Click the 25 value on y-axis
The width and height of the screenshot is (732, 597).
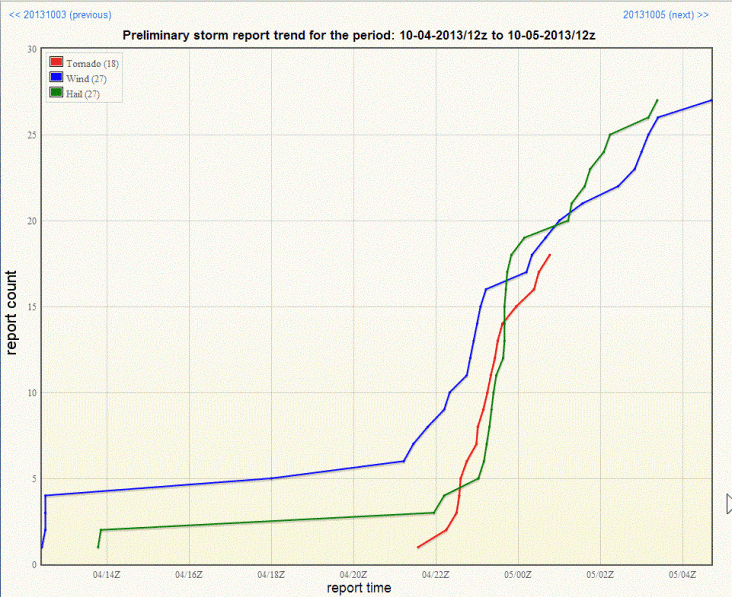32,135
